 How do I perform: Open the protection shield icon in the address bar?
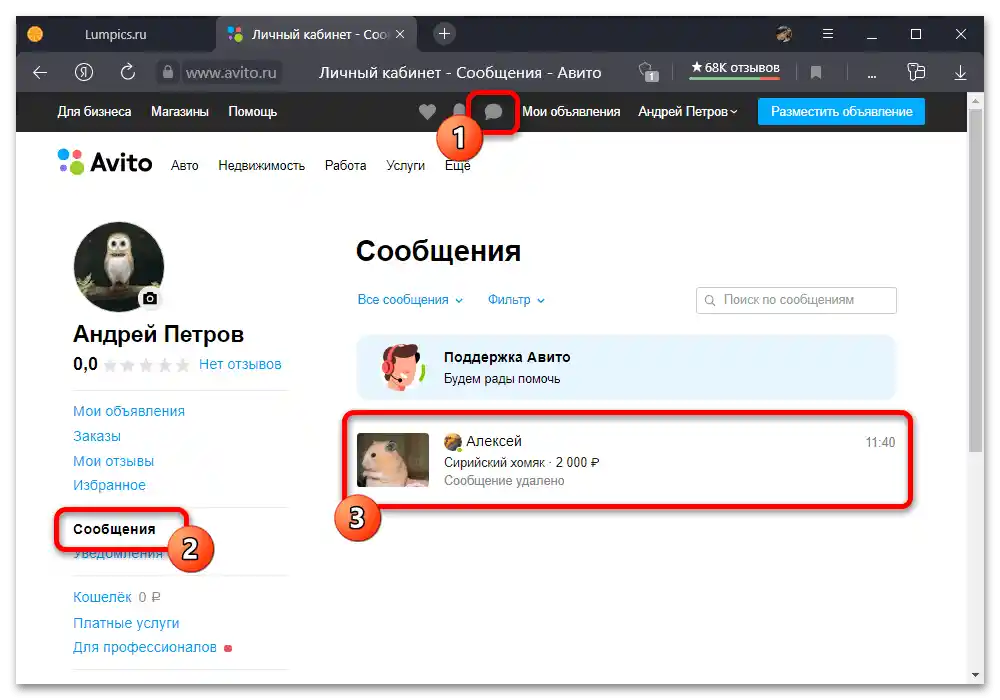(x=649, y=72)
